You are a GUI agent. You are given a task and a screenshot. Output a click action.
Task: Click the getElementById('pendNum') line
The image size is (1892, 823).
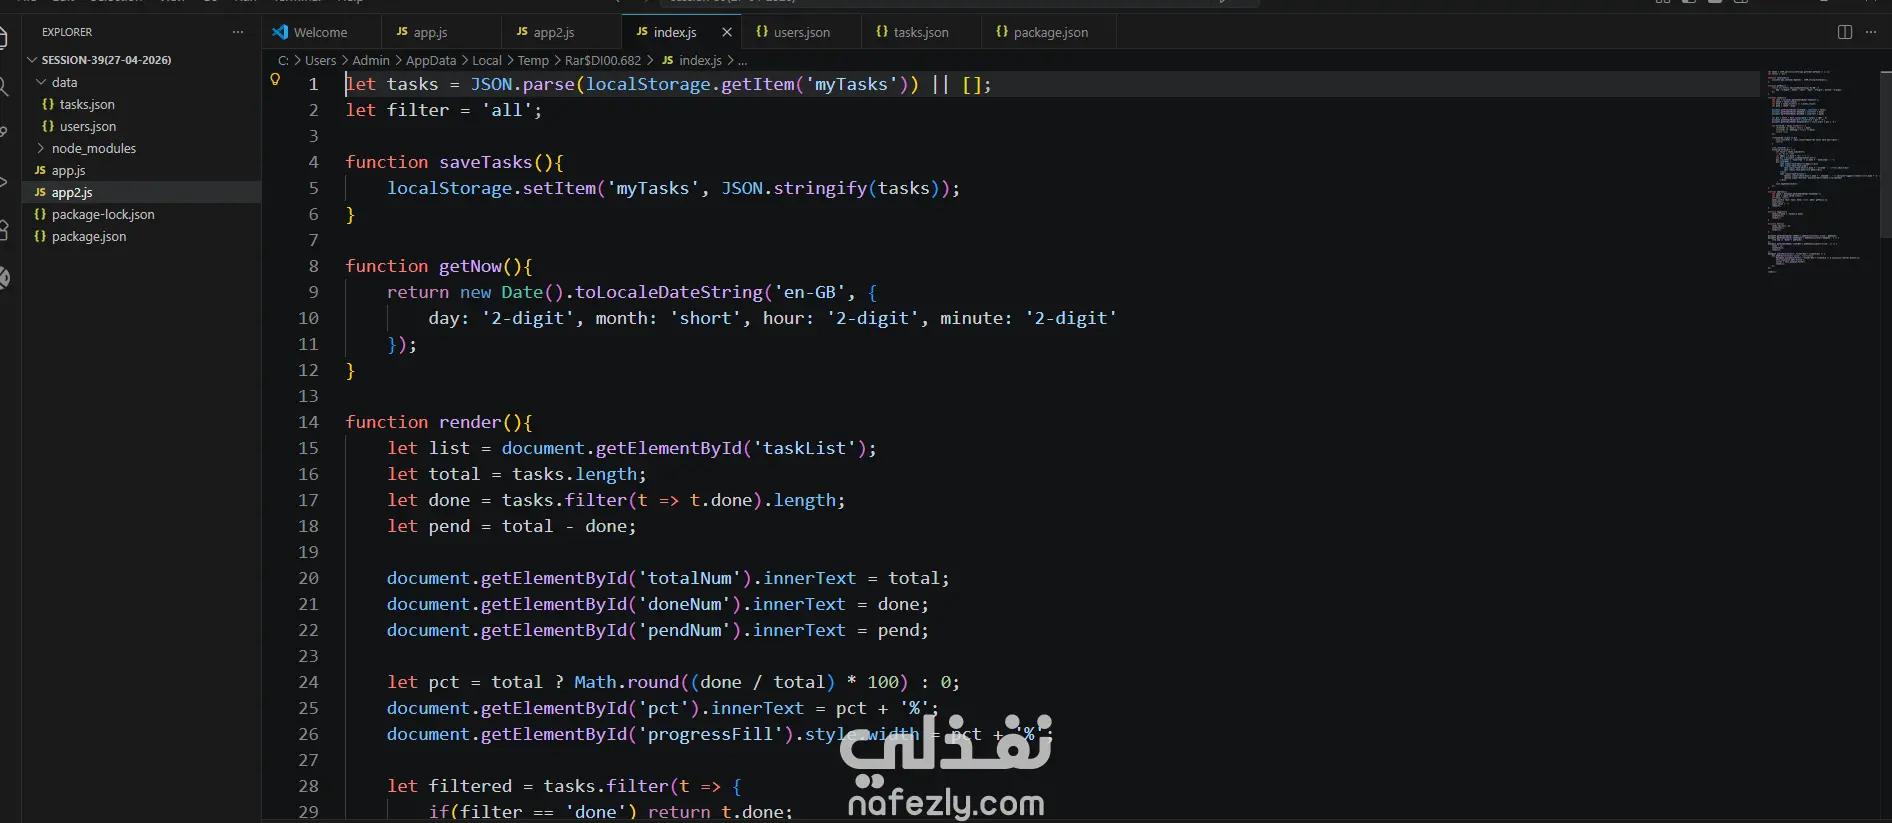[657, 630]
